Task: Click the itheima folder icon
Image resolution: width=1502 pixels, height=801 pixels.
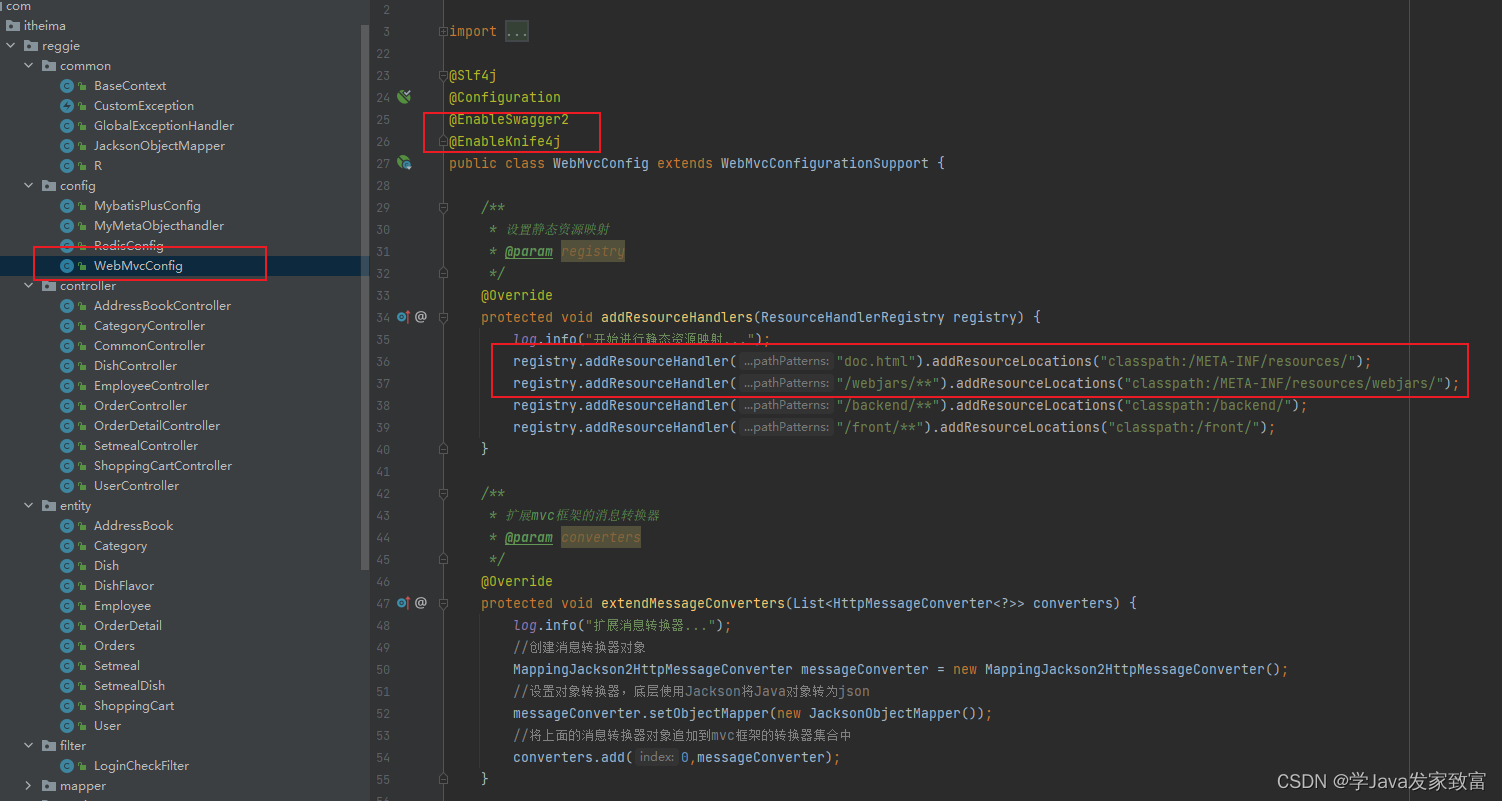Action: coord(13,26)
